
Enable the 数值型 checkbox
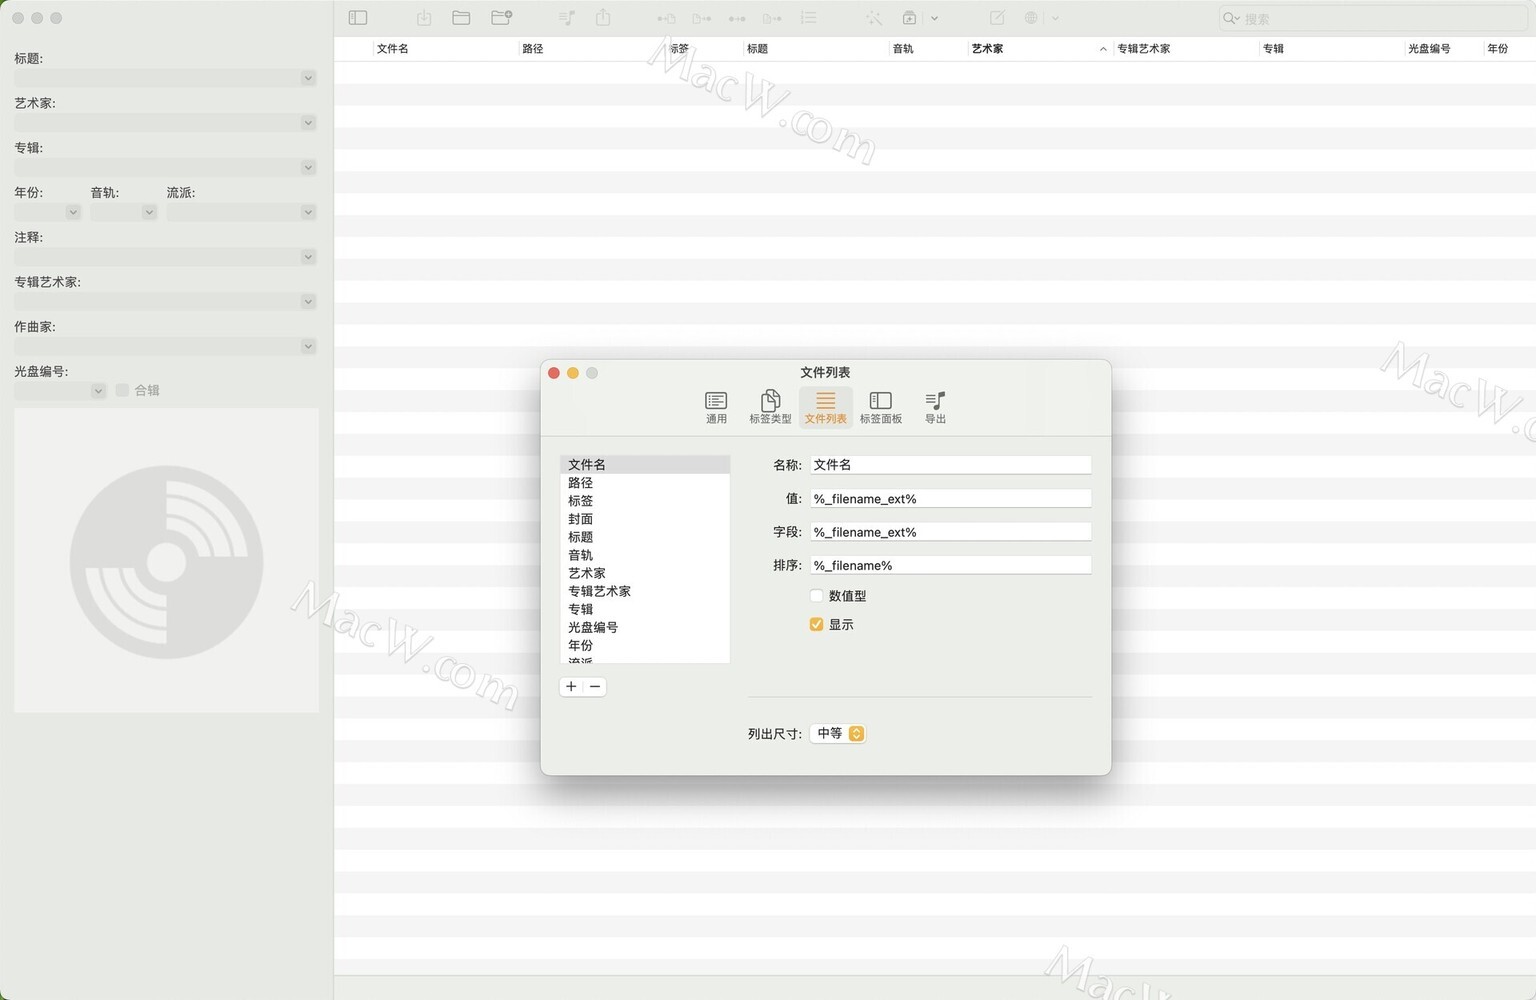tap(816, 596)
